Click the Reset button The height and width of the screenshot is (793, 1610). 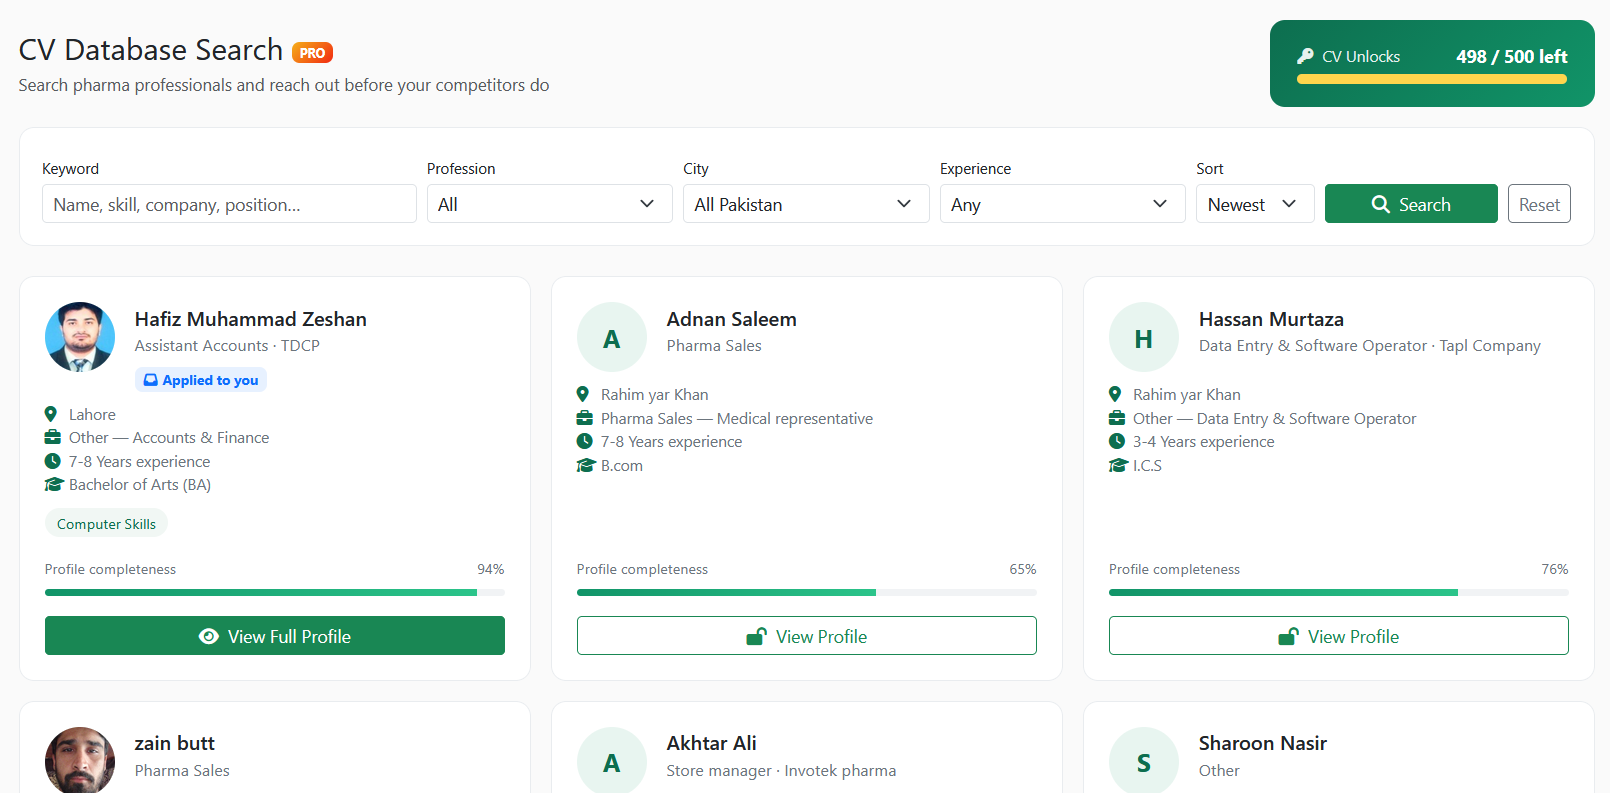(1539, 204)
